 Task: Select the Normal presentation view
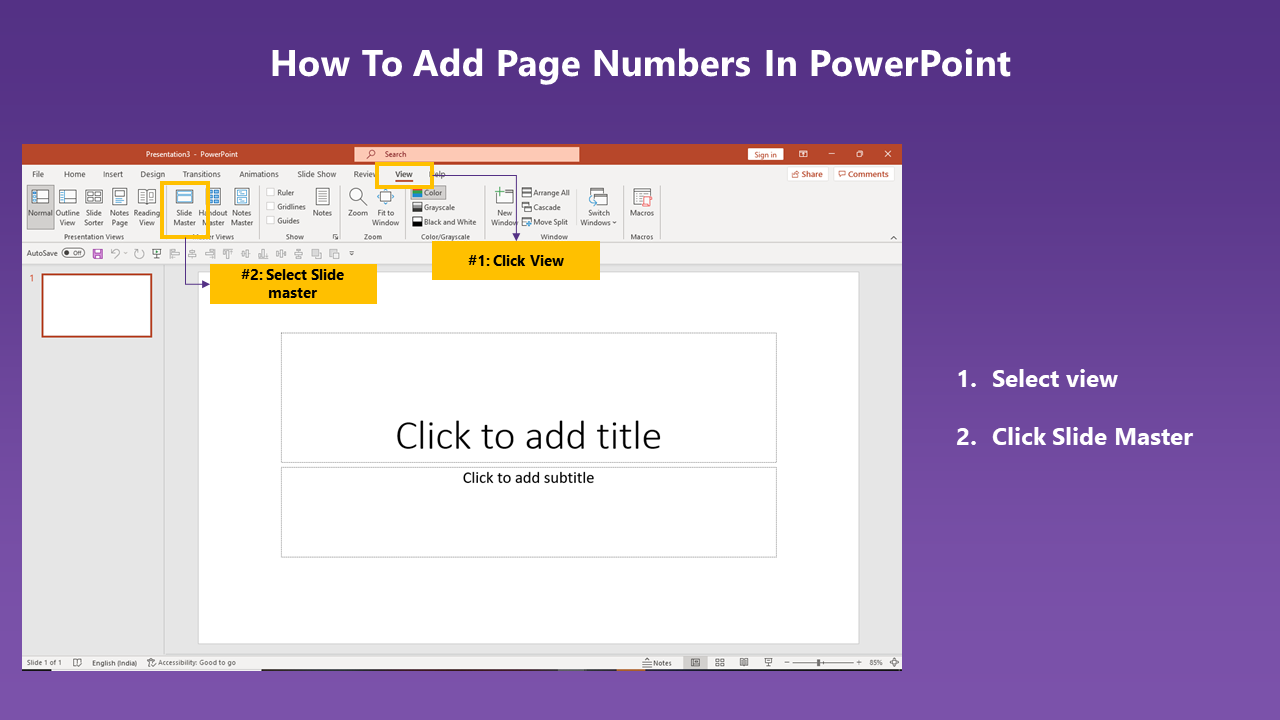(x=40, y=206)
